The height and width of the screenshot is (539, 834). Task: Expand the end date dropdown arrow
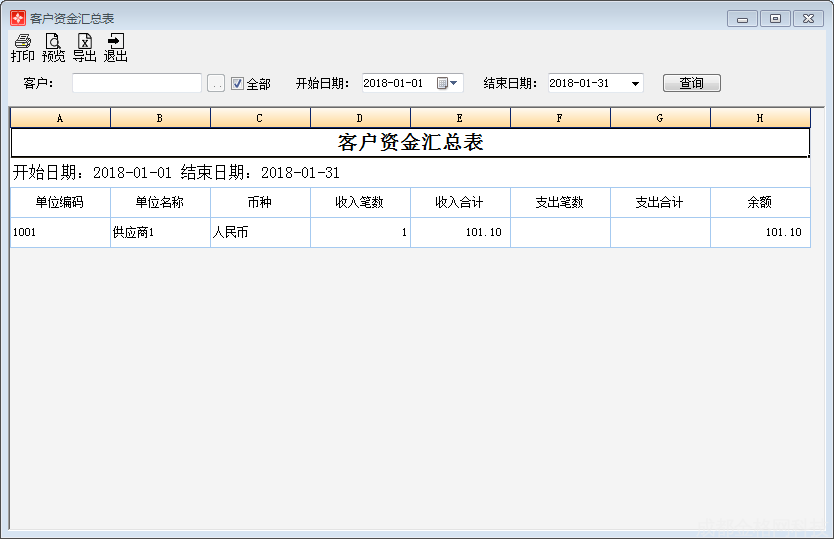tap(635, 83)
